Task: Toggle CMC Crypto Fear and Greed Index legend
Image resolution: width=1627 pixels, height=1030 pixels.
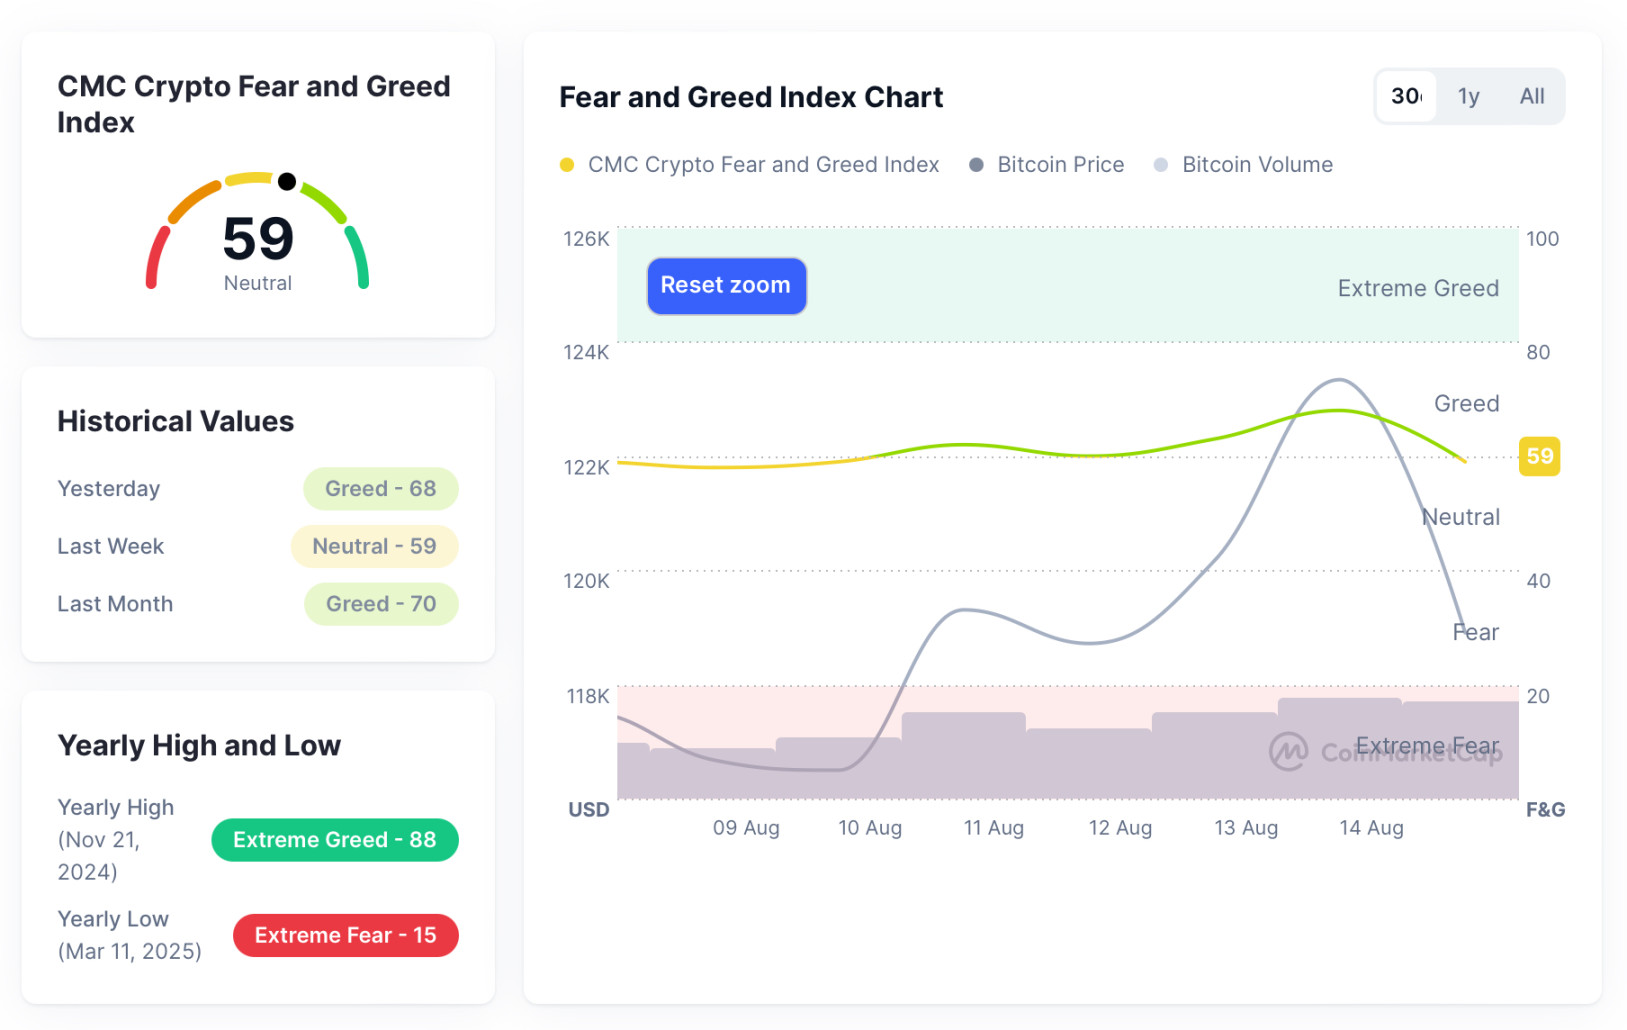Action: [x=763, y=165]
